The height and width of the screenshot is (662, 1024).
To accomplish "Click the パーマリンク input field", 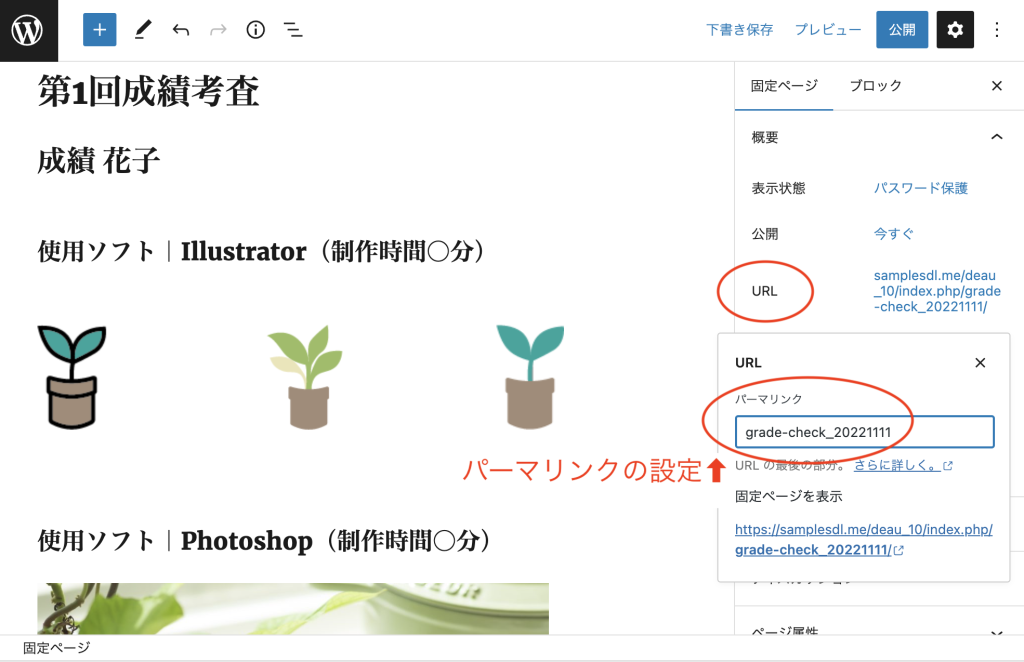I will [864, 432].
